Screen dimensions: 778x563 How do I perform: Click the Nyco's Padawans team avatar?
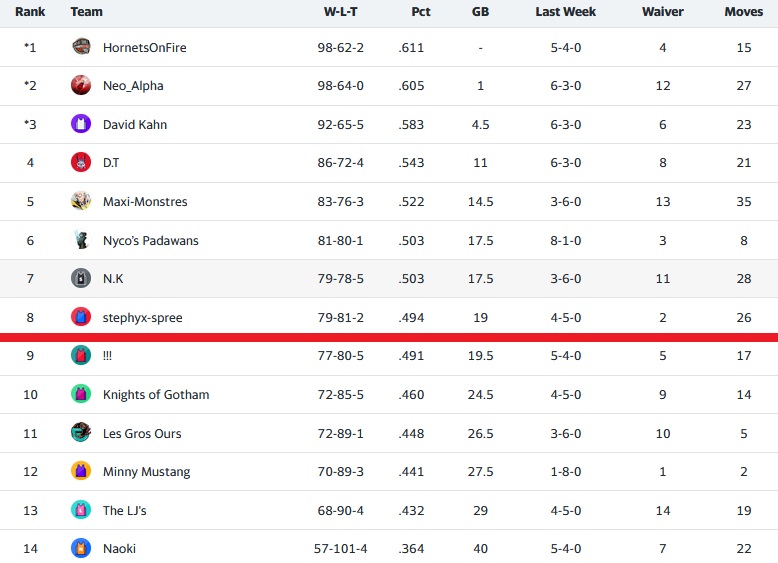[x=81, y=240]
